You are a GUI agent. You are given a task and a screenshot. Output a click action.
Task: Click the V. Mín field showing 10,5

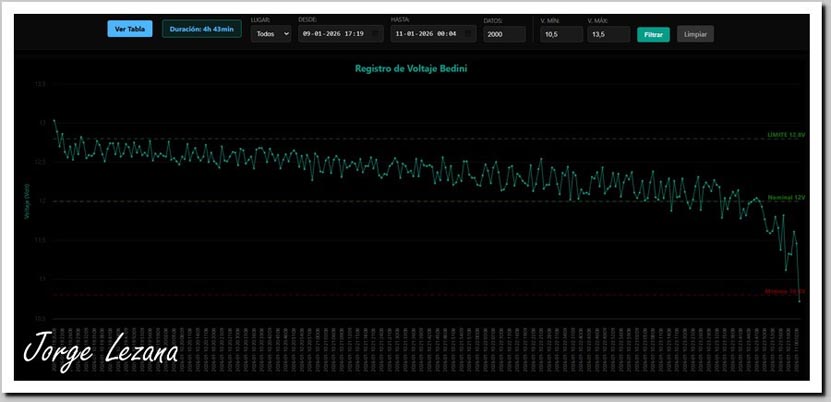pyautogui.click(x=560, y=34)
